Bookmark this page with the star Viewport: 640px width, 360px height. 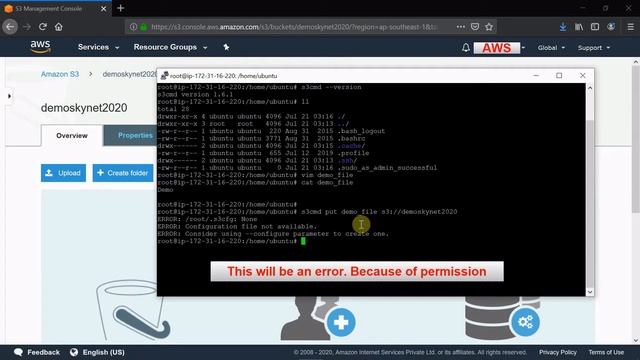click(489, 27)
